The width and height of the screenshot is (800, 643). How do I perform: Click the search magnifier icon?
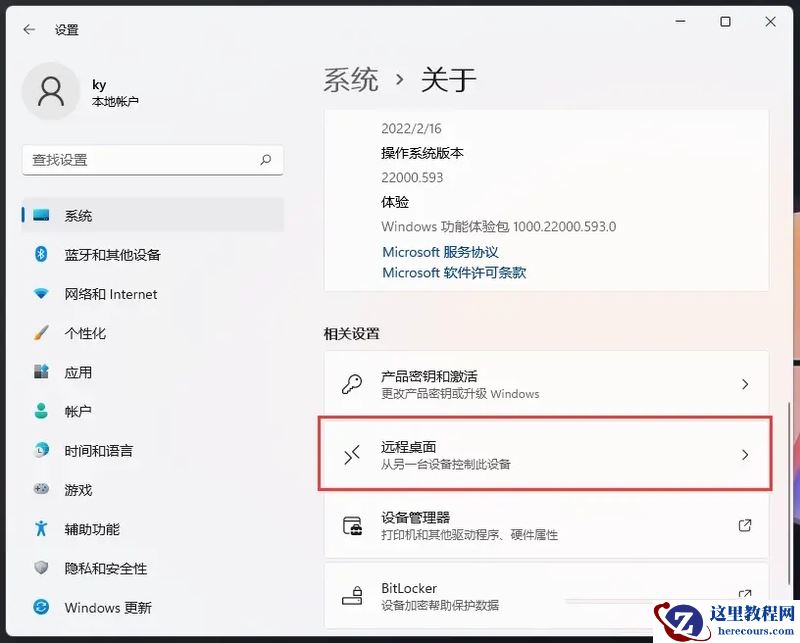[x=266, y=160]
